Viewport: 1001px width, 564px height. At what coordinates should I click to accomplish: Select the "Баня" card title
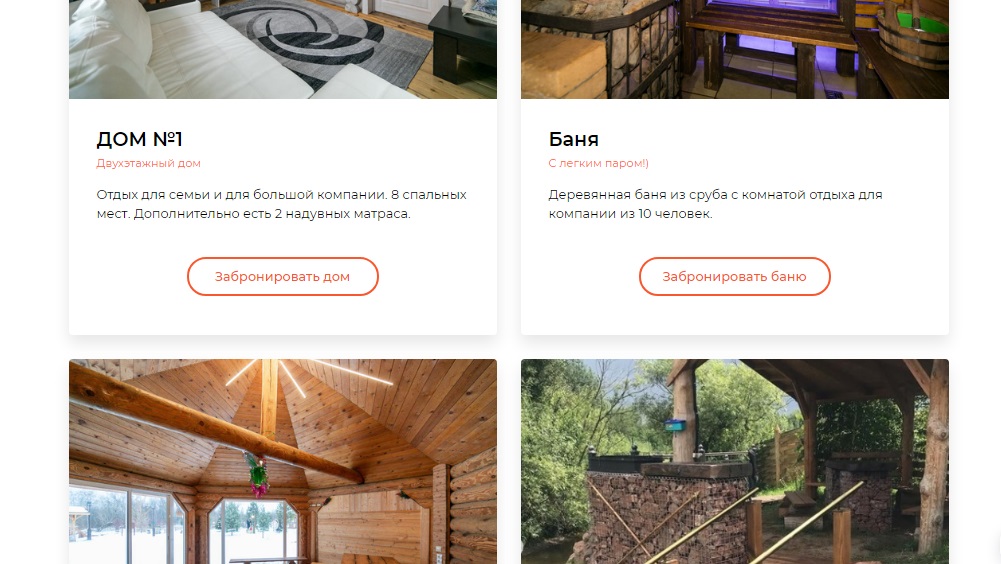coord(573,139)
